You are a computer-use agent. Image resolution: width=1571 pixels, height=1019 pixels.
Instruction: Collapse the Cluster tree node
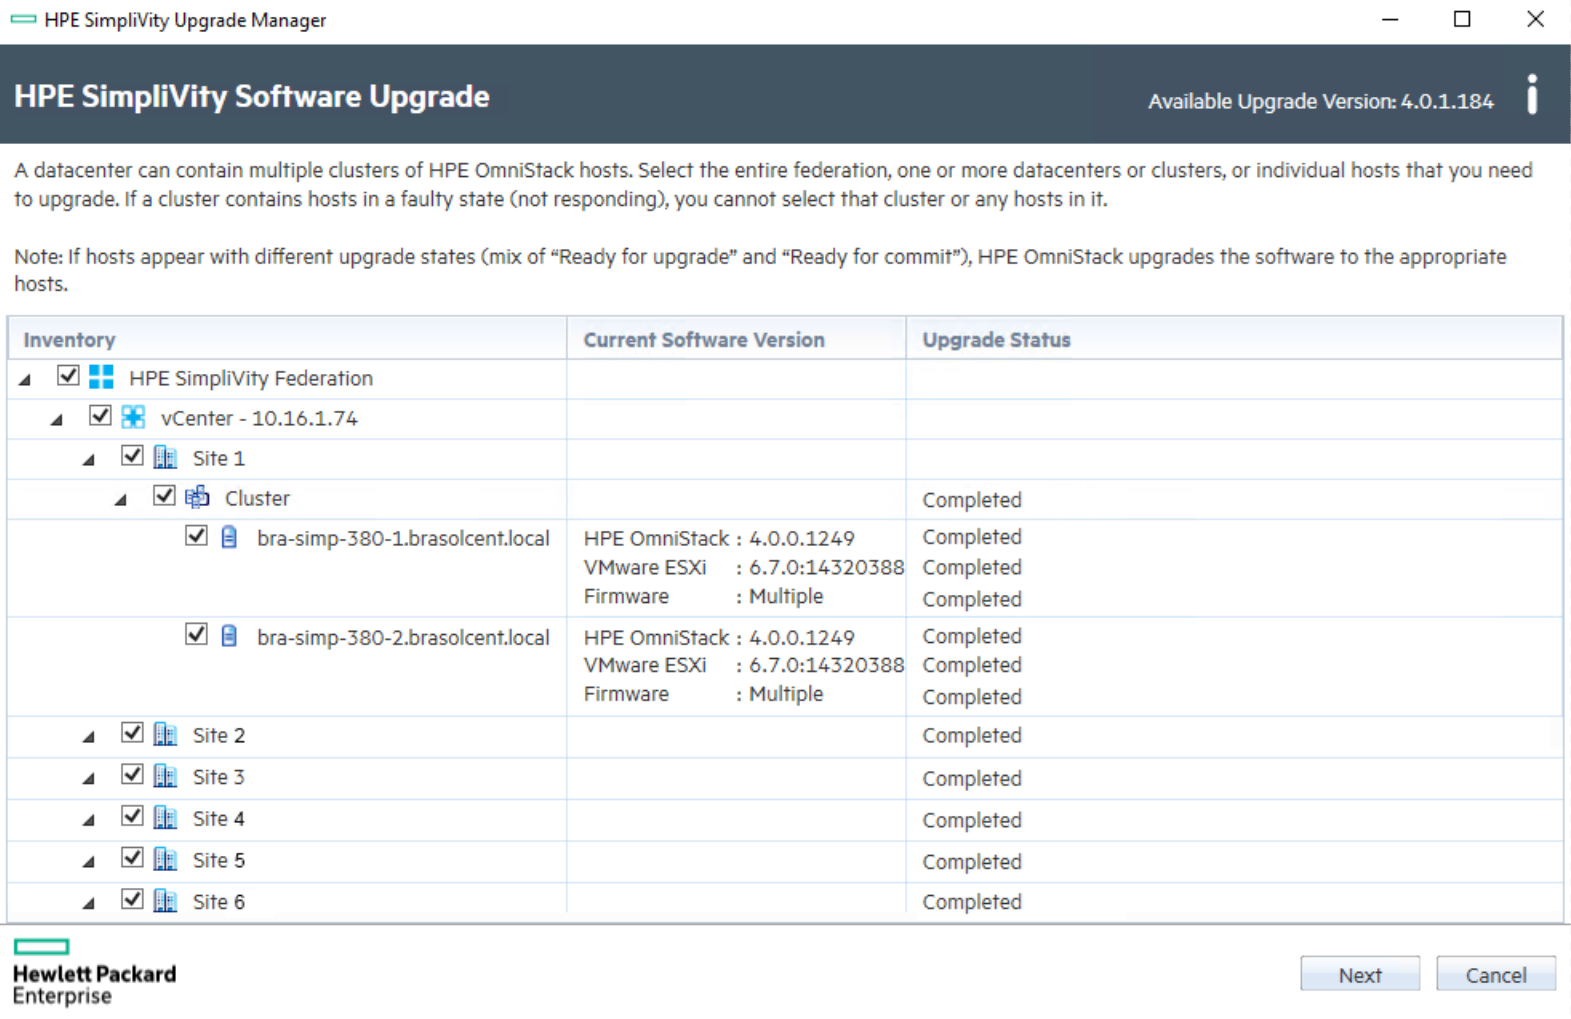pos(121,500)
